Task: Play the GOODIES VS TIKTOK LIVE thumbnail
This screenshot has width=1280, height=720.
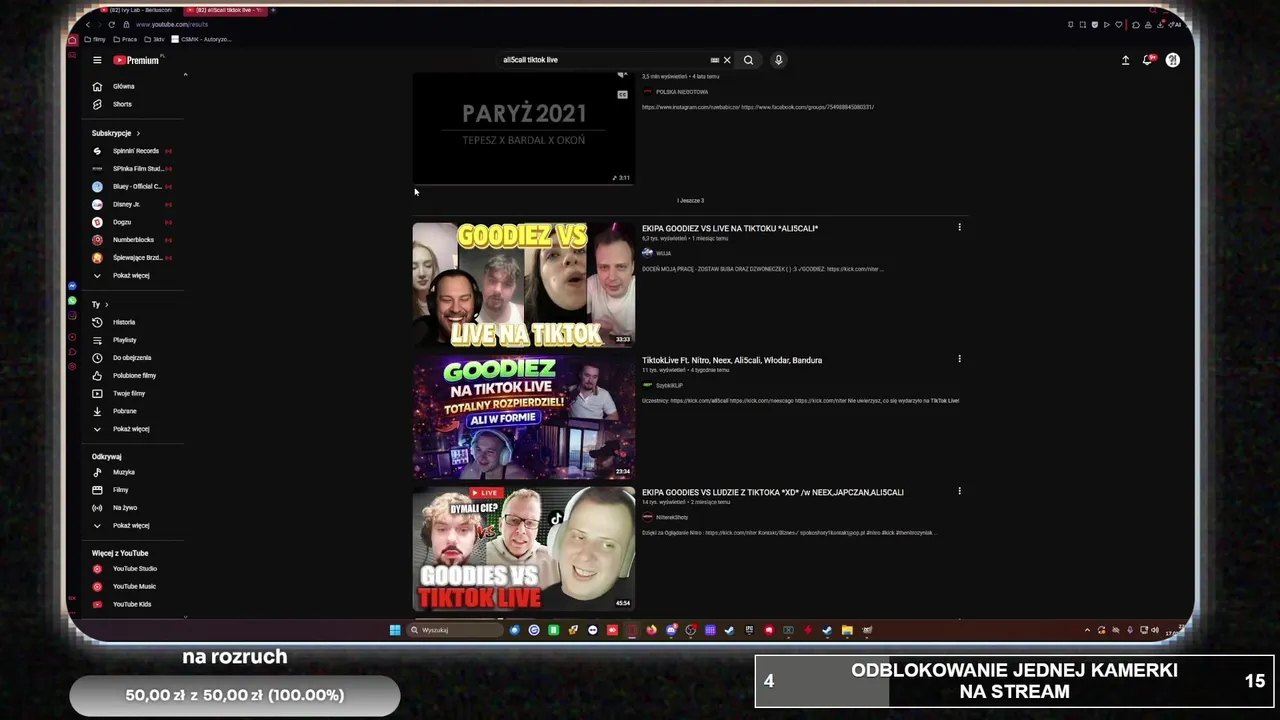Action: (523, 549)
